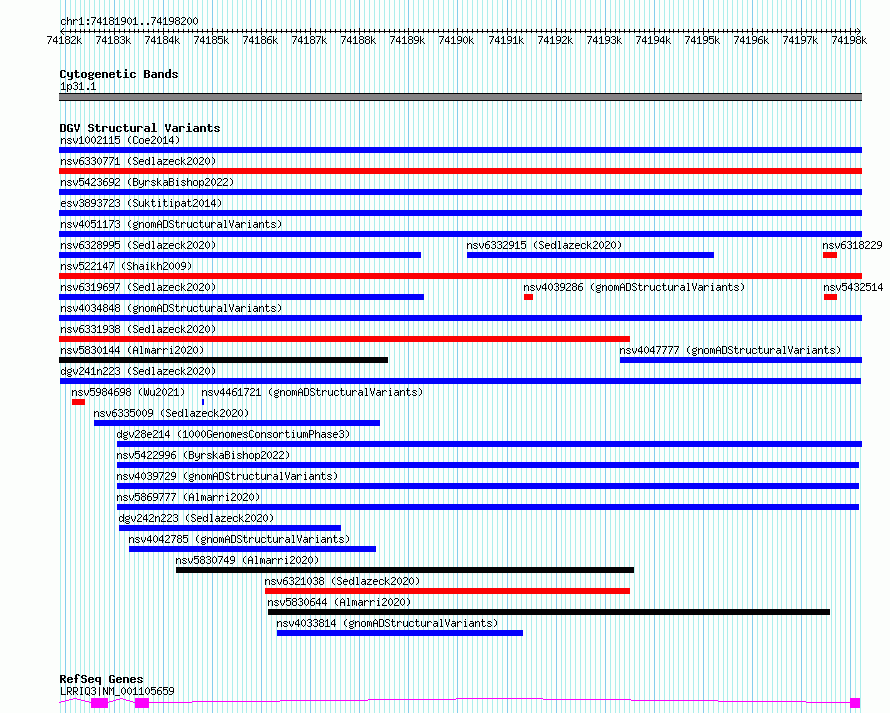This screenshot has width=890, height=713.
Task: Open nsv4034848 gnomAD variant label
Action: tap(171, 308)
